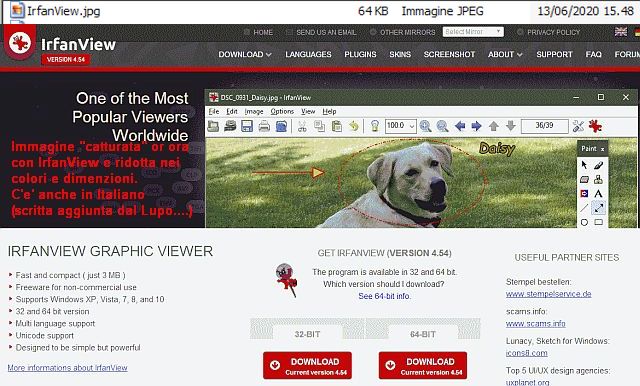Click the SUPPORT navigation item
This screenshot has width=640, height=386.
554,54
